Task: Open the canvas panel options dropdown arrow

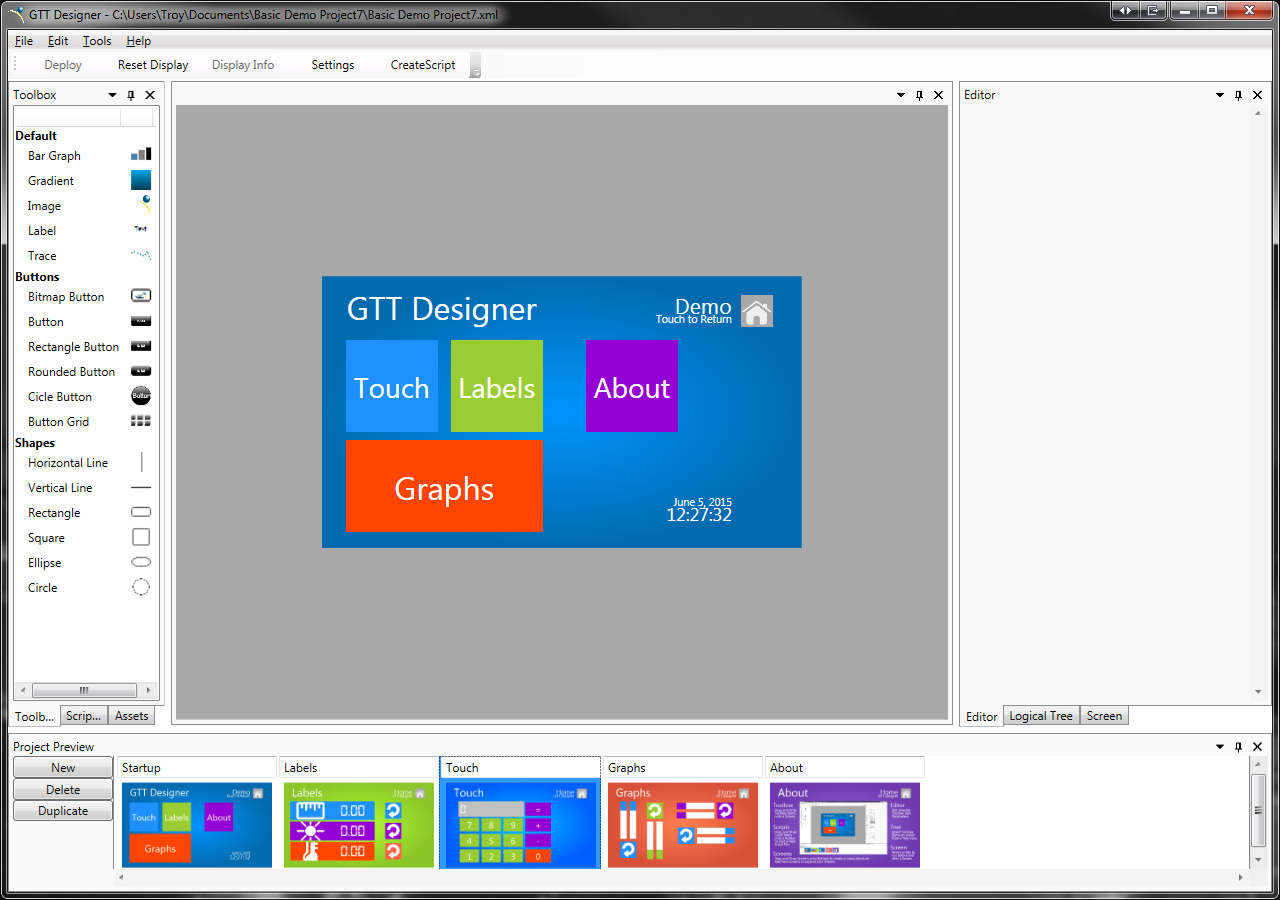Action: tap(901, 95)
